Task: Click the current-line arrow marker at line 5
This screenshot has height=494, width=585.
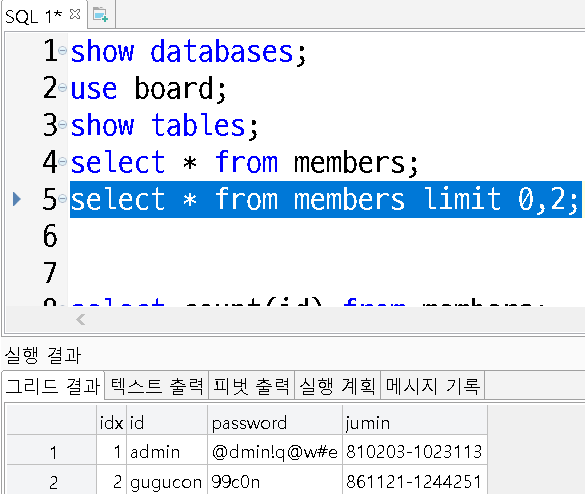Action: point(16,199)
